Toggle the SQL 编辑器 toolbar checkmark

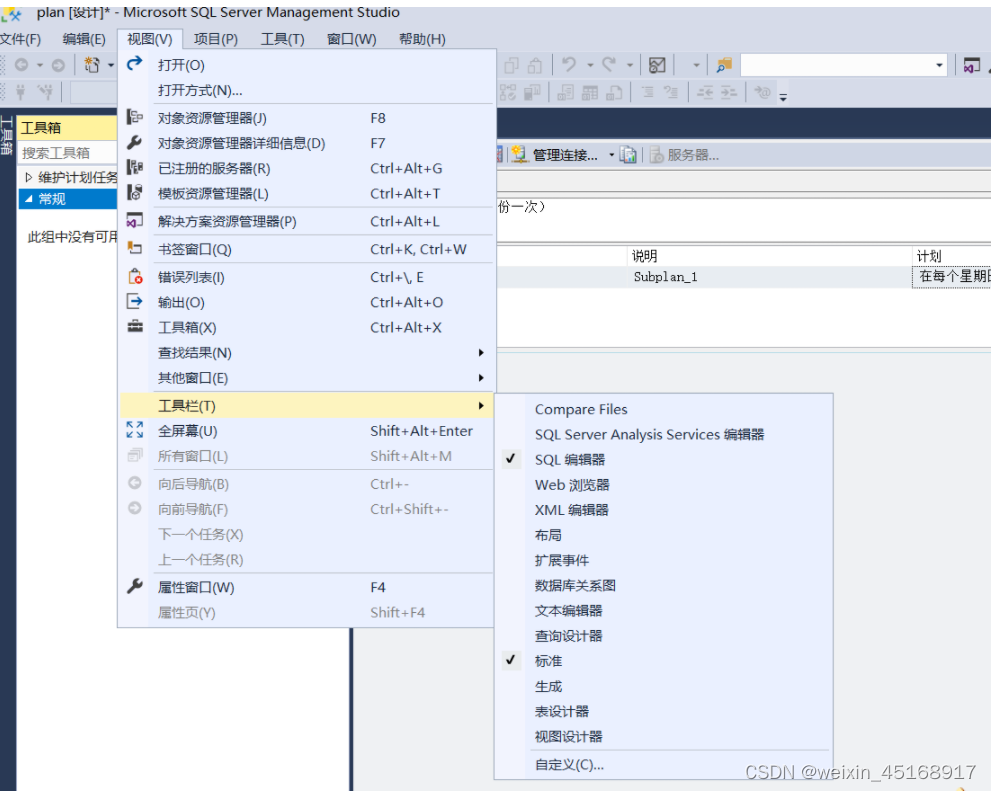coord(511,459)
